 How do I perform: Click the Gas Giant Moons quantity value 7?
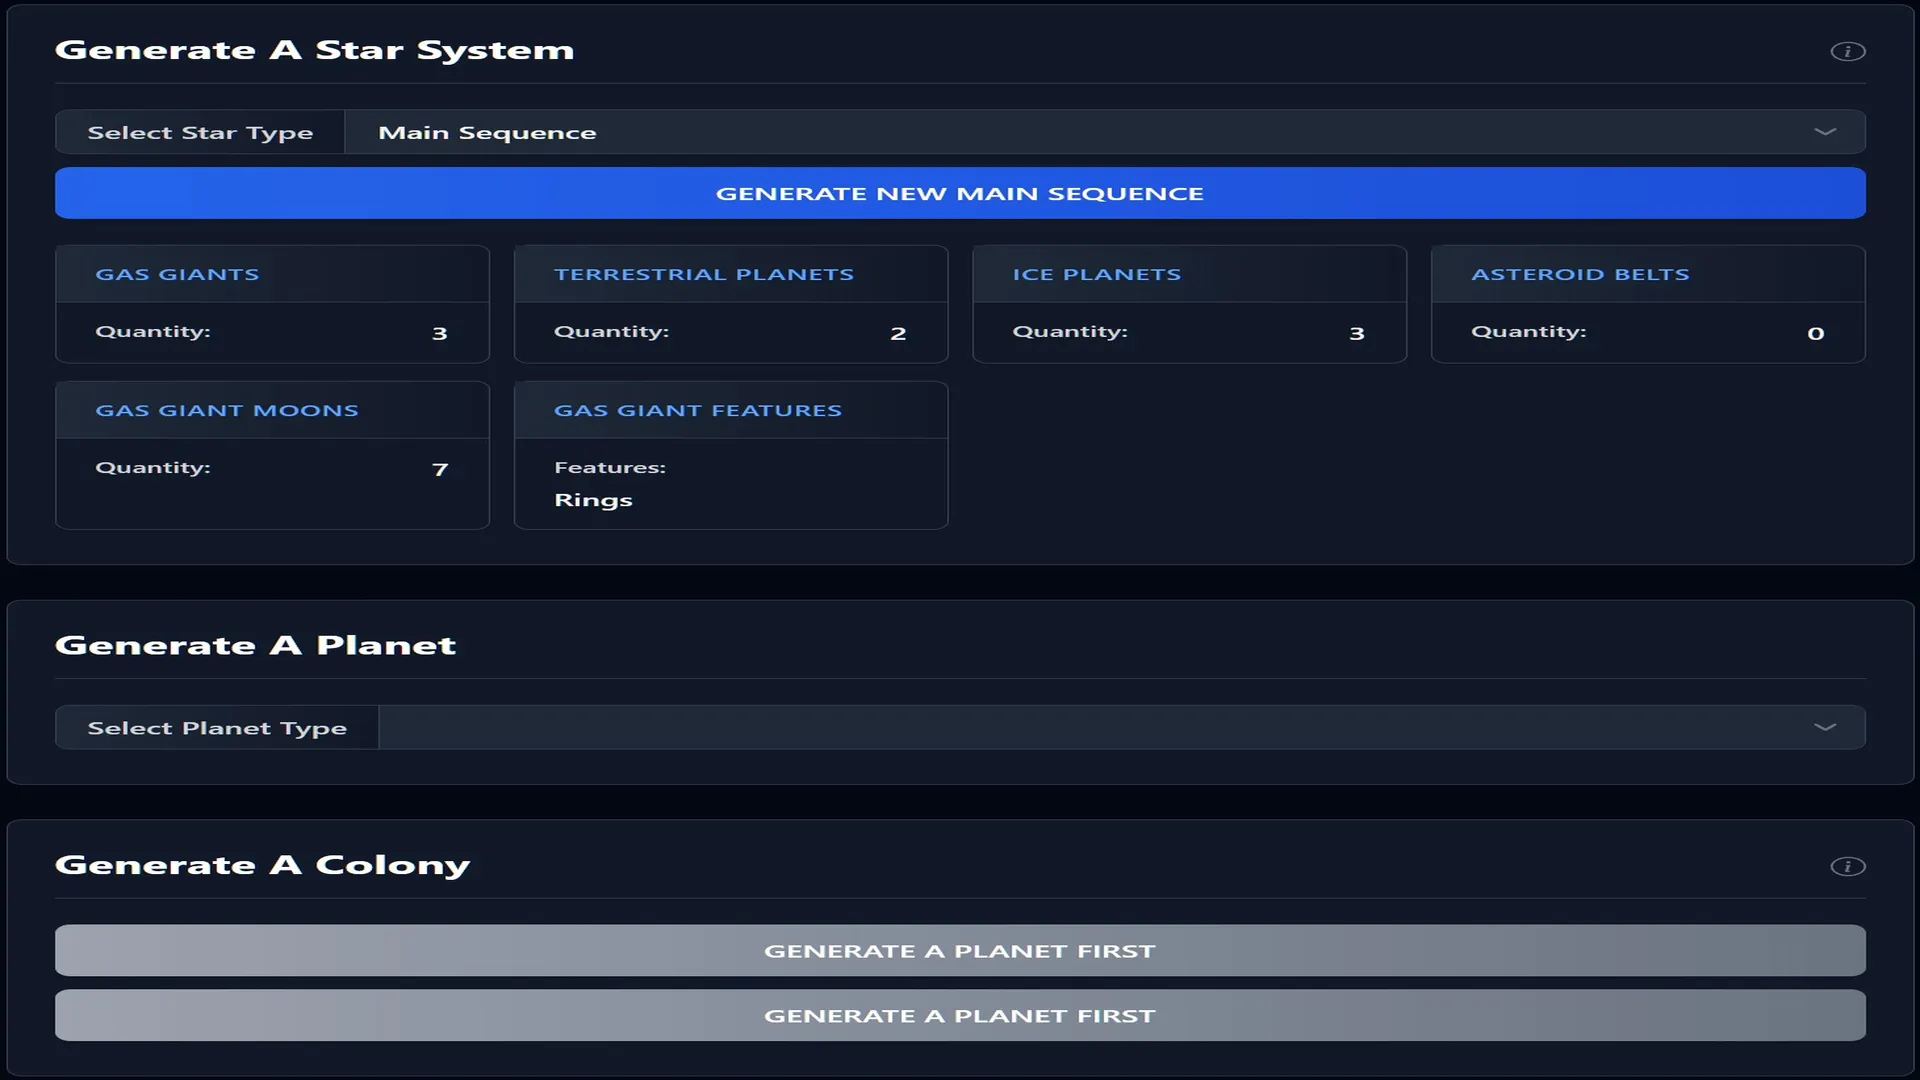(440, 469)
